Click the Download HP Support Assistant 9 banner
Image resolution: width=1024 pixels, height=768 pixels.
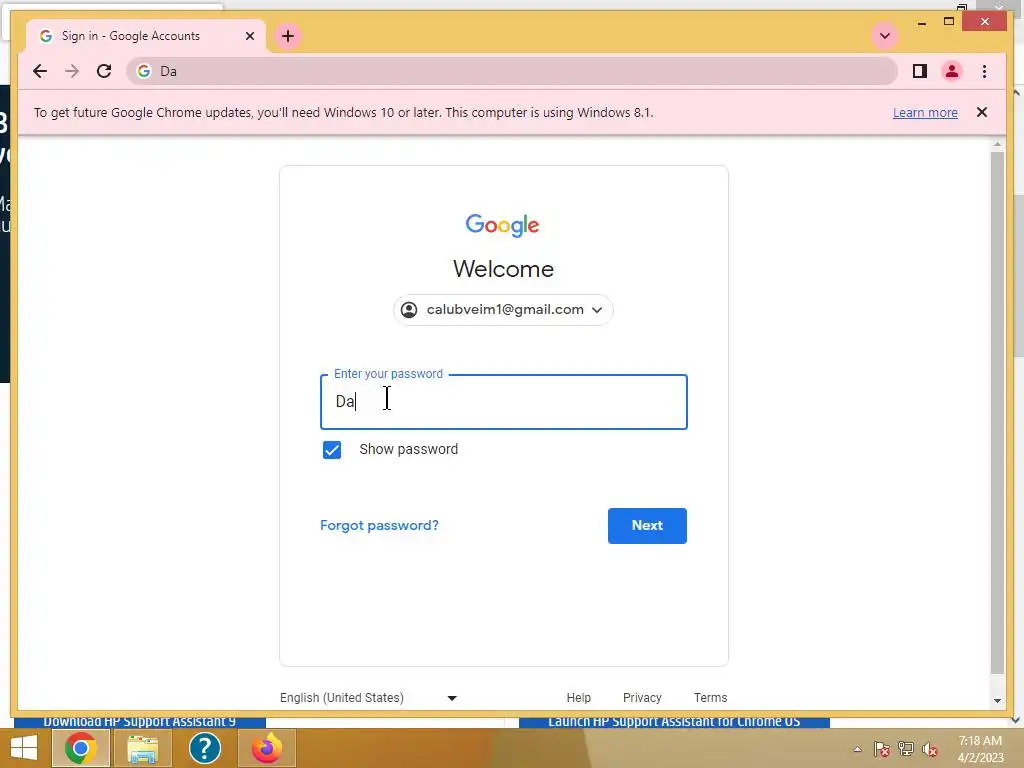click(x=140, y=722)
